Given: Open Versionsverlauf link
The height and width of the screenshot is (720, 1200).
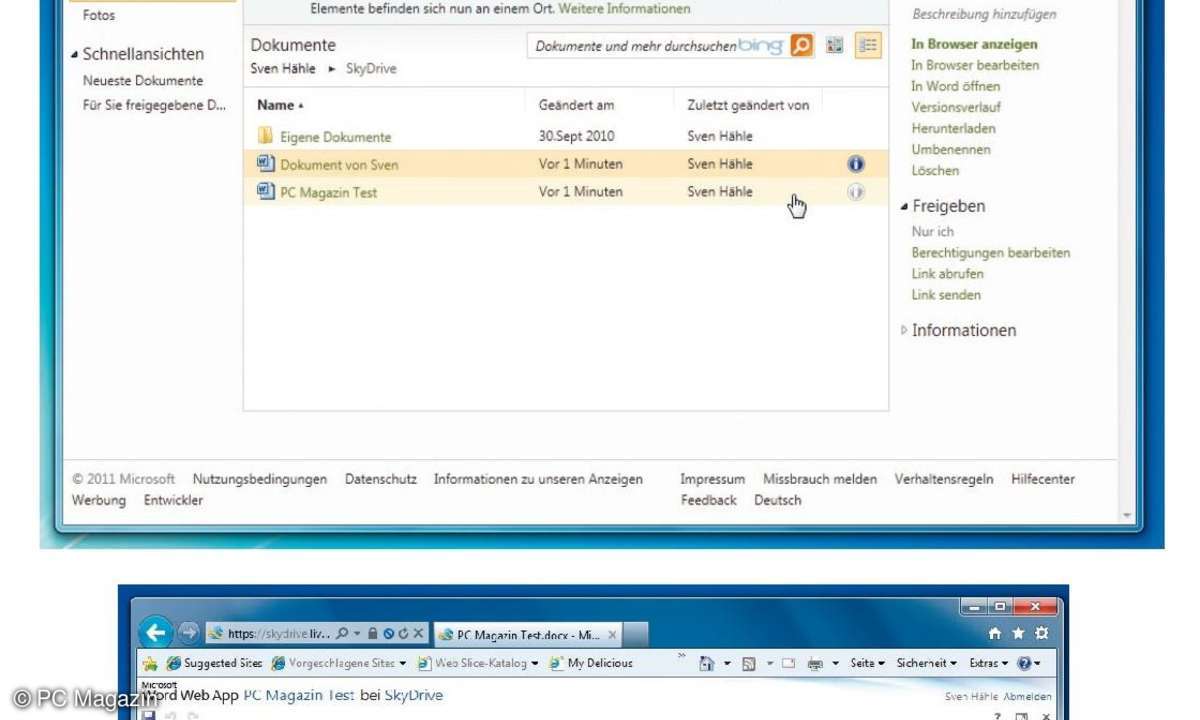Looking at the screenshot, I should click(955, 107).
